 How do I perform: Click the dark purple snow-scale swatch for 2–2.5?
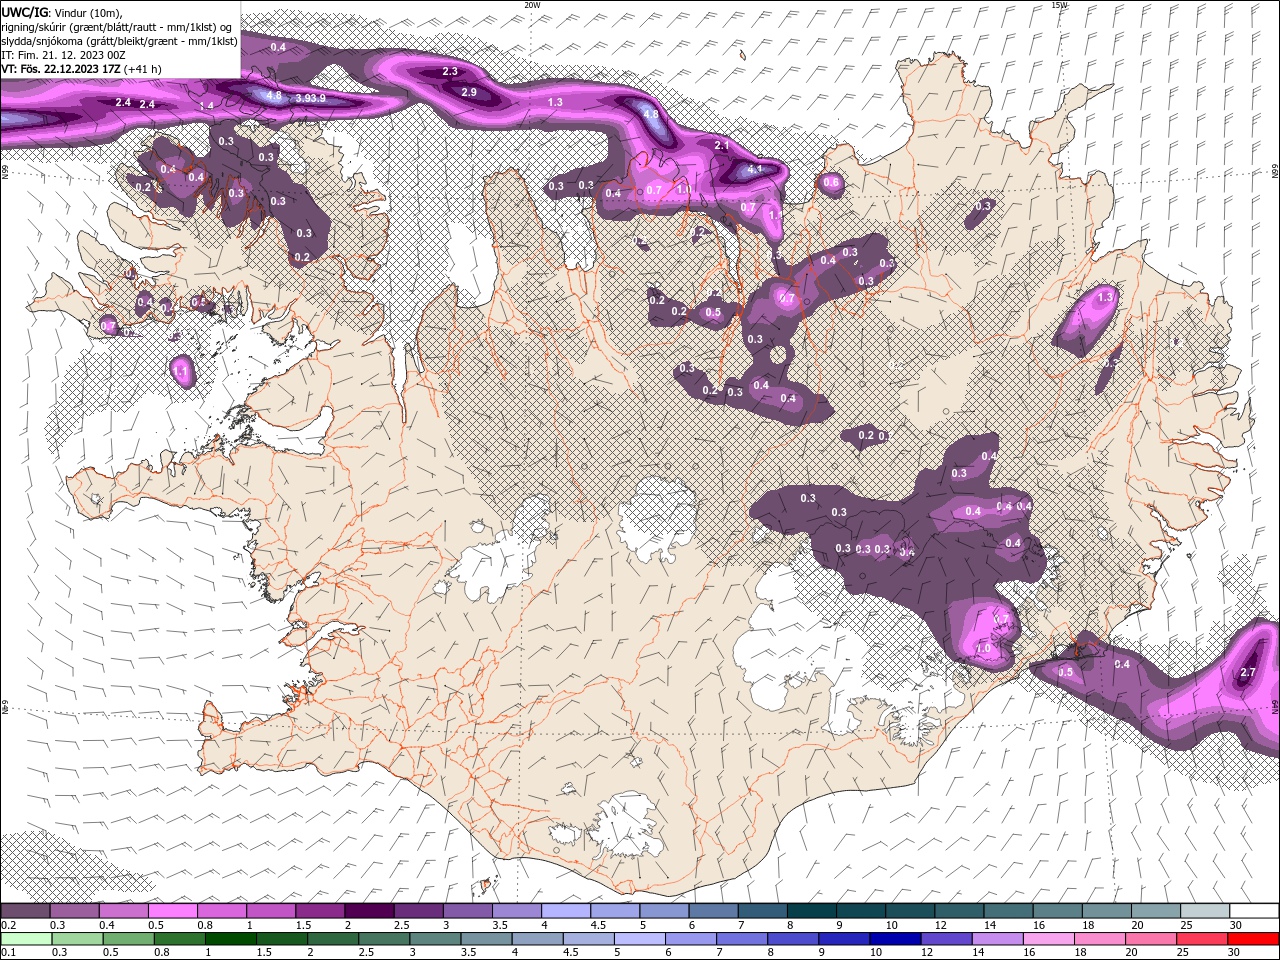(369, 910)
